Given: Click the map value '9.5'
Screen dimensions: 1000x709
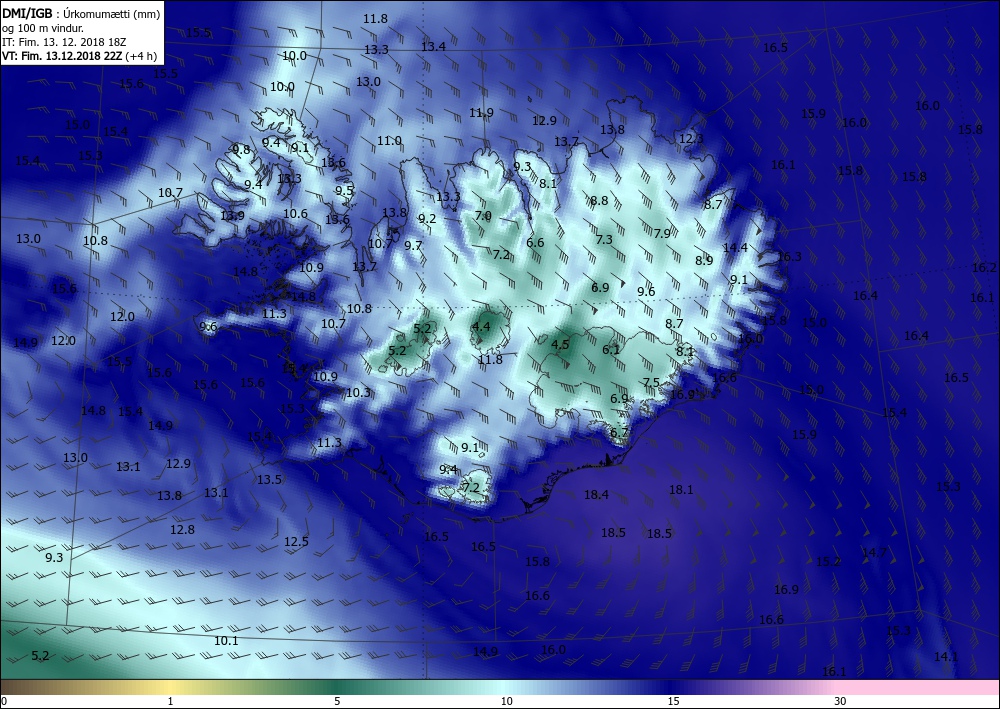Looking at the screenshot, I should (x=344, y=190).
